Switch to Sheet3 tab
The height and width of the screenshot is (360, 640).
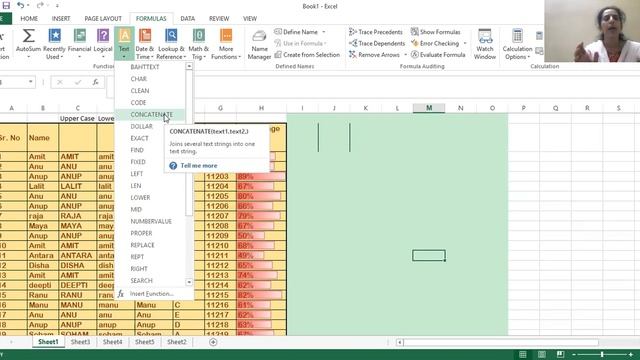tap(80, 342)
